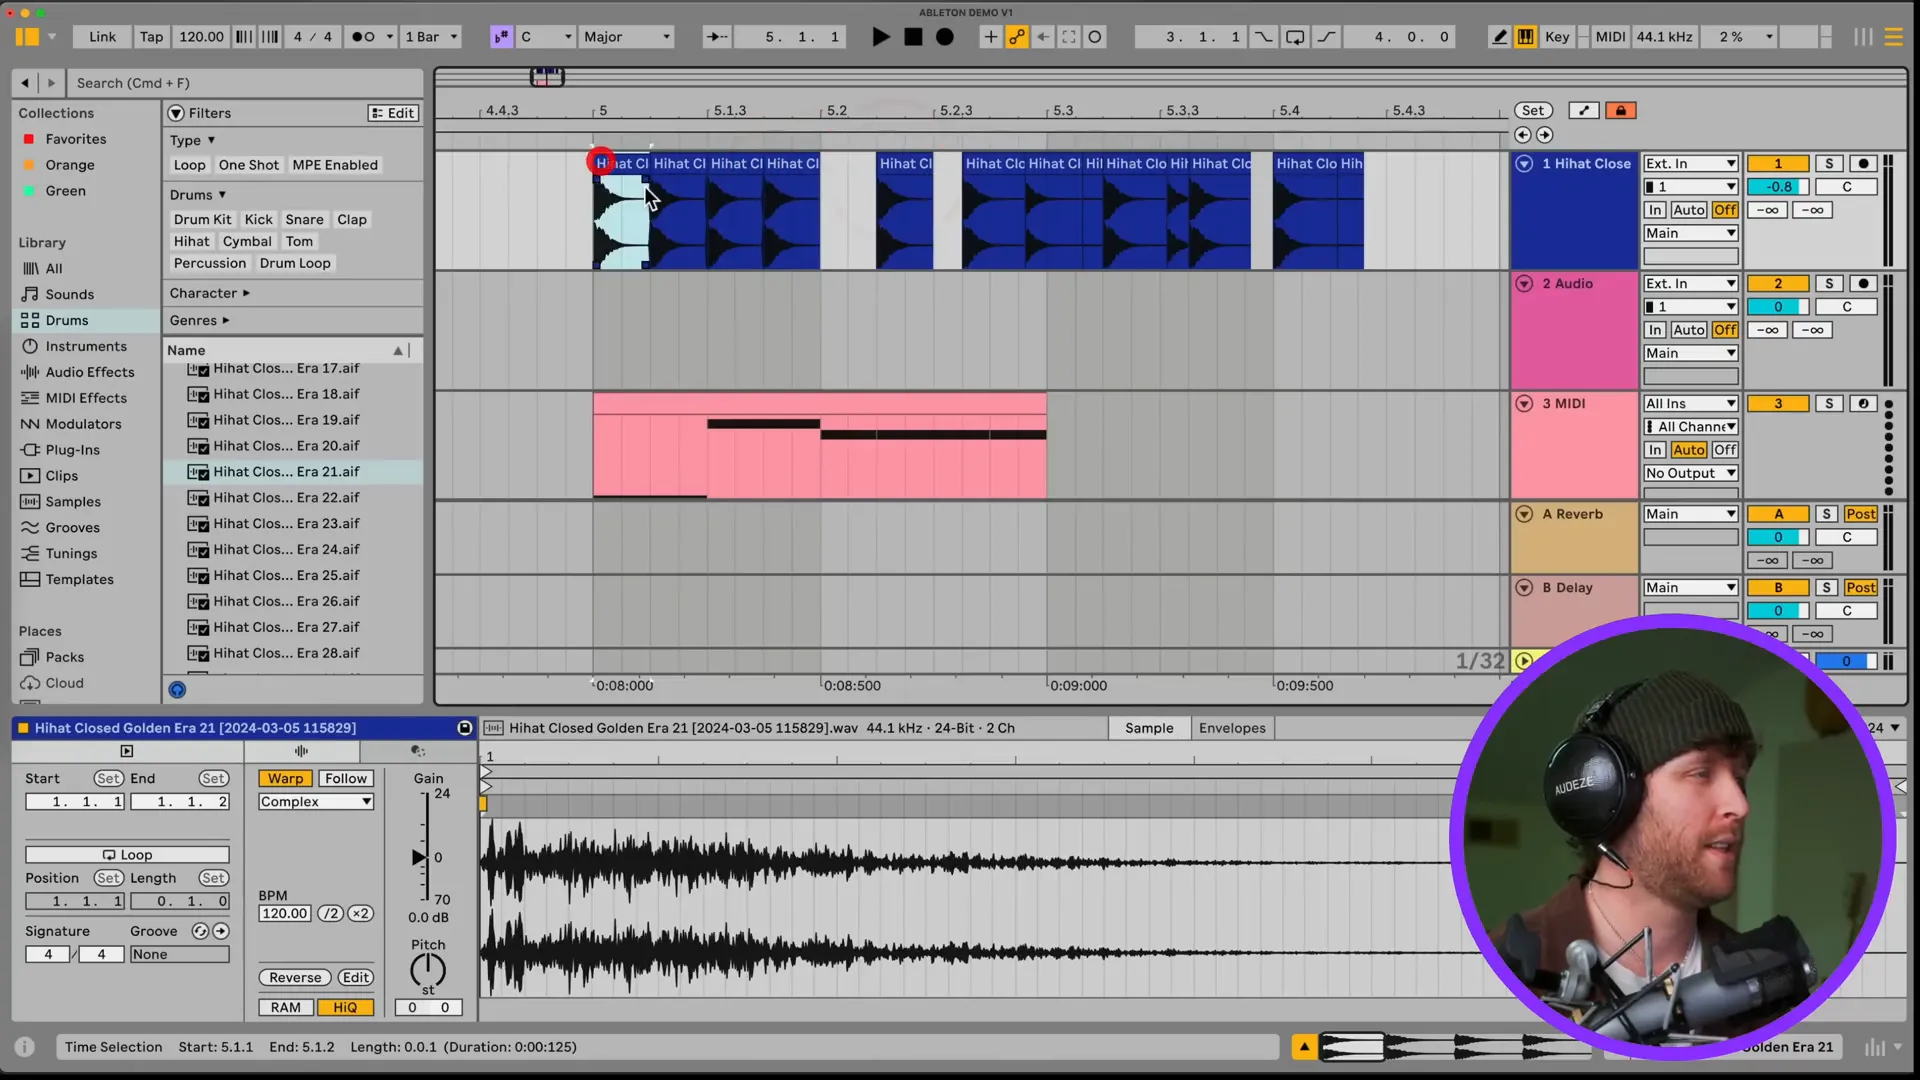Select the One Shot filter tag
Screen dimensions: 1920x1080
pos(249,165)
